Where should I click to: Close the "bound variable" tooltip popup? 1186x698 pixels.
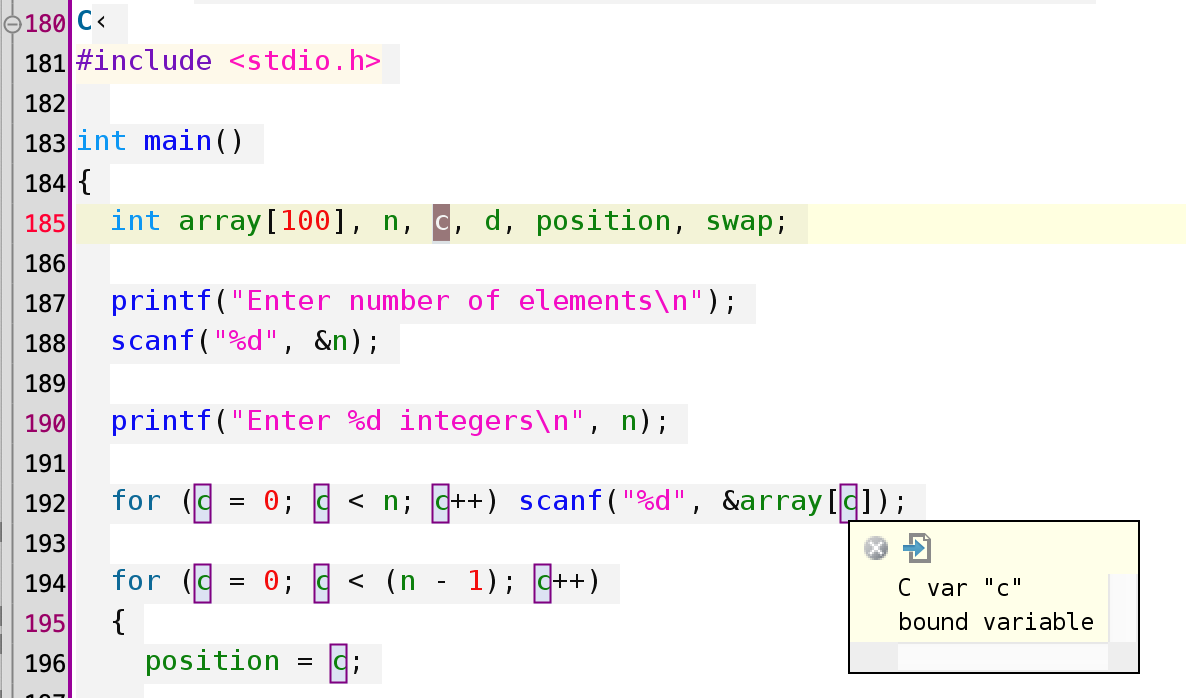[876, 548]
